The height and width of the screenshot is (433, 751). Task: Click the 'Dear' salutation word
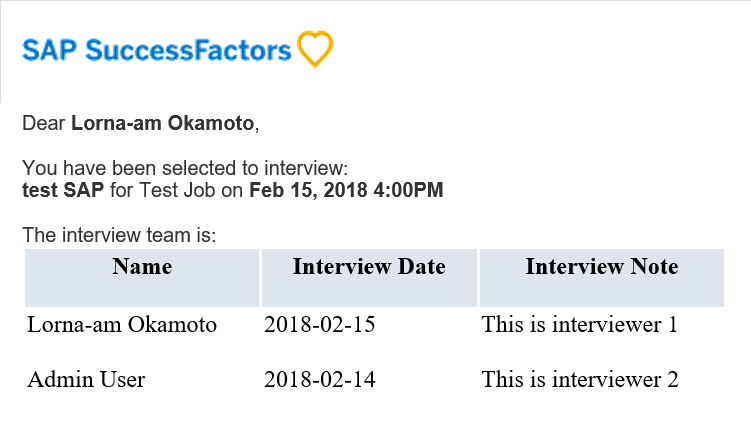(x=44, y=123)
